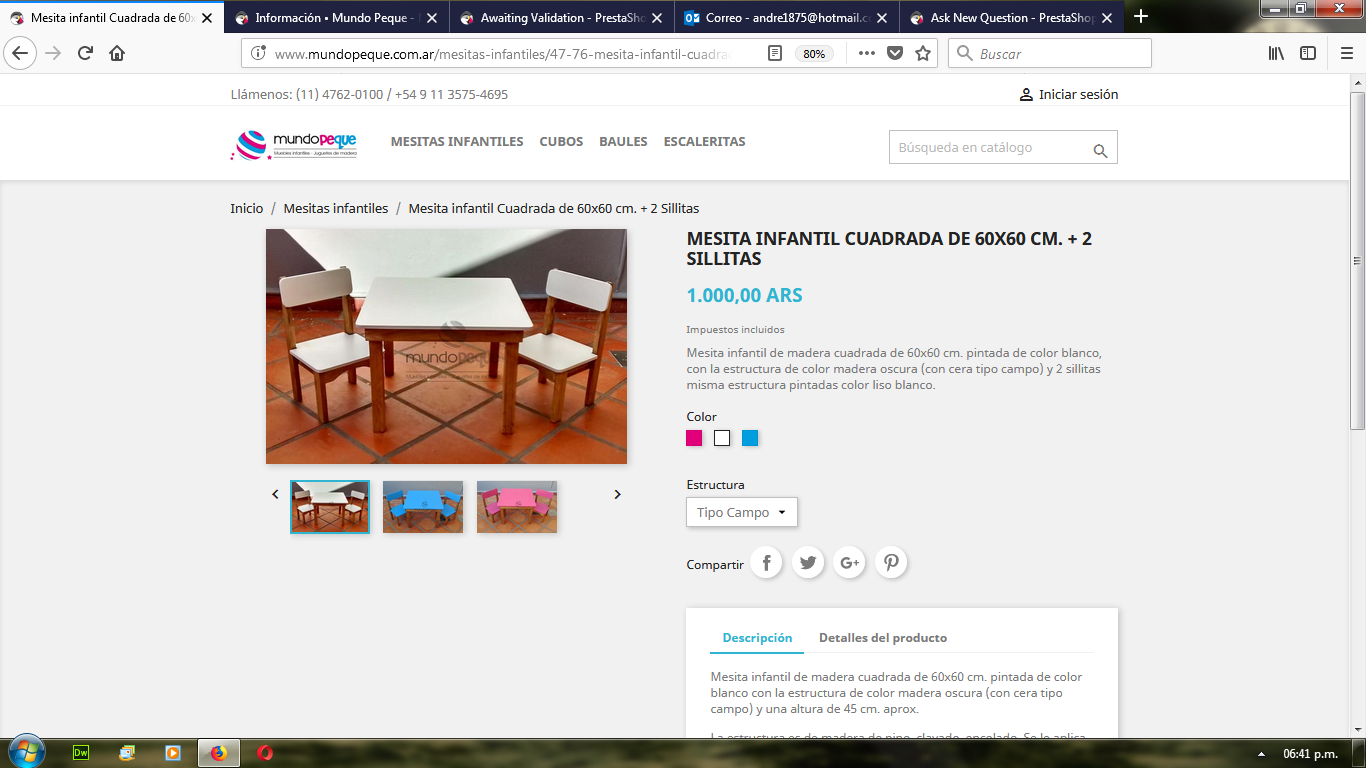The width and height of the screenshot is (1366, 768).
Task: Click the Mundo Peque logo
Action: pos(294,145)
